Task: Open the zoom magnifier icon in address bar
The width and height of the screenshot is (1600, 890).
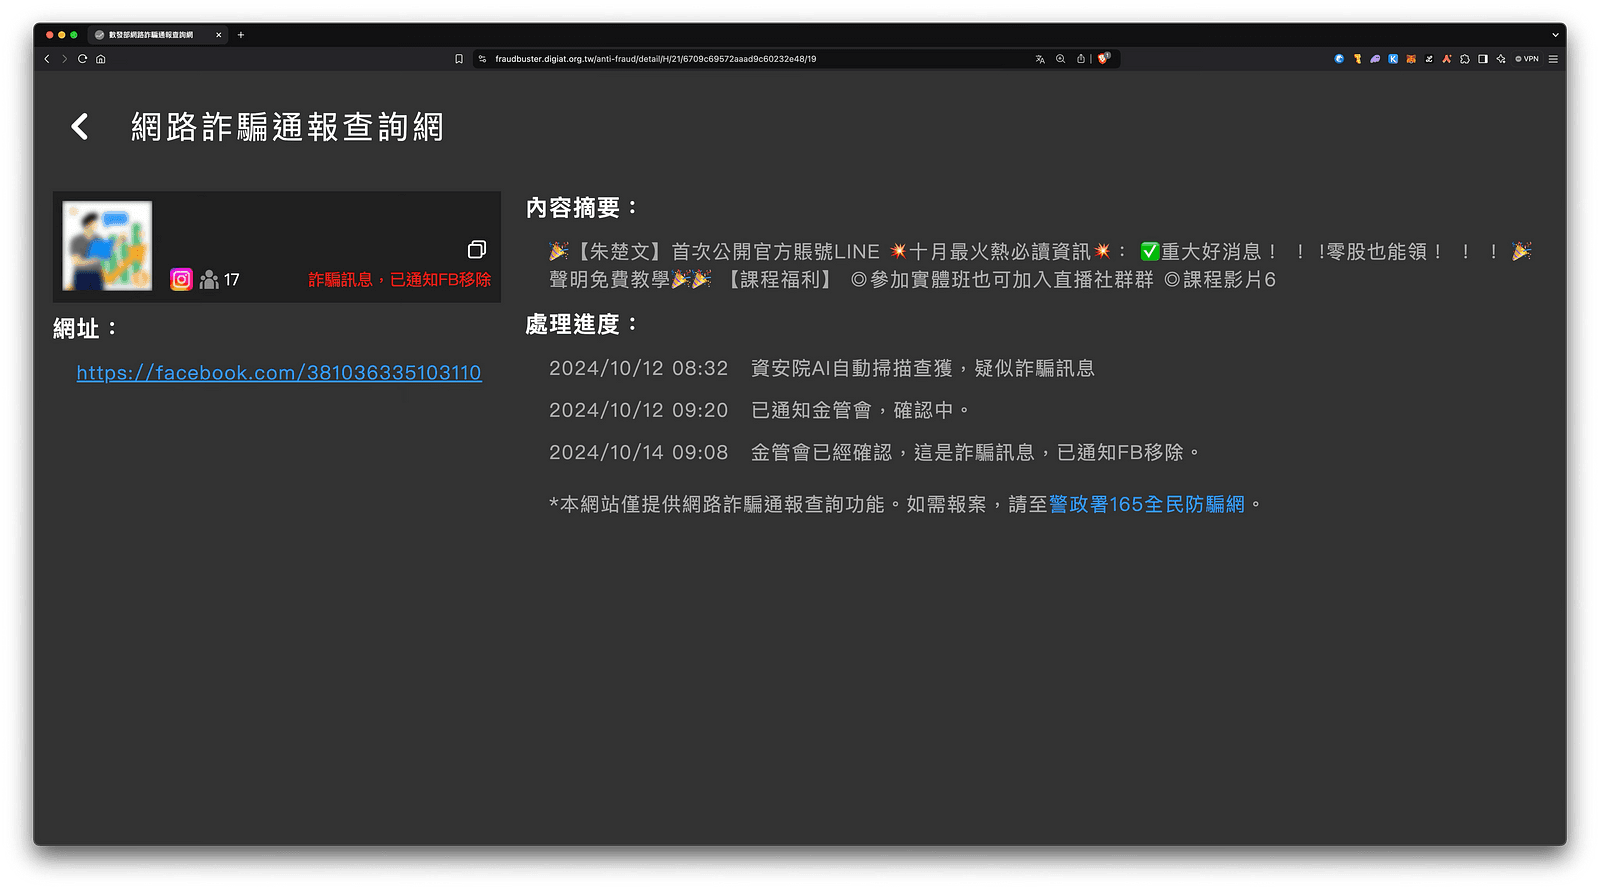Action: click(1061, 59)
